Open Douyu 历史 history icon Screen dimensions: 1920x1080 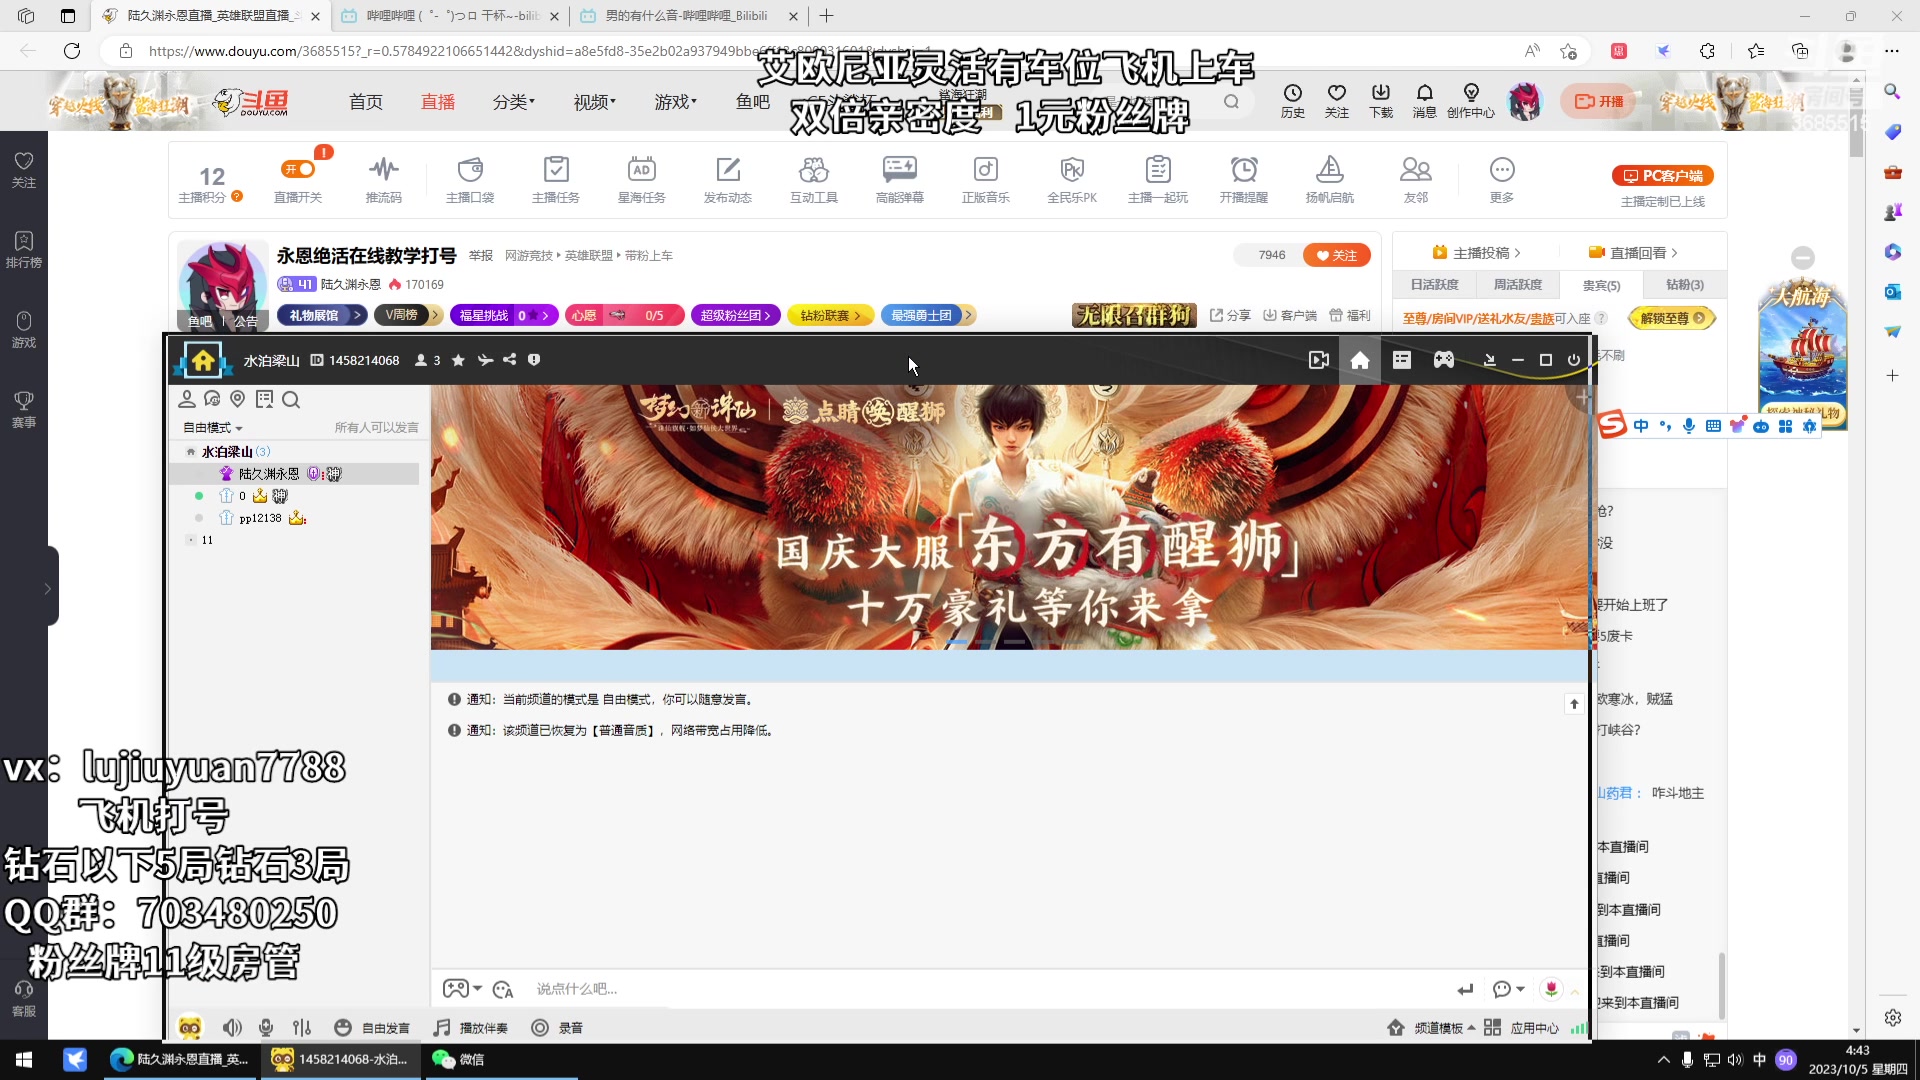[1293, 101]
